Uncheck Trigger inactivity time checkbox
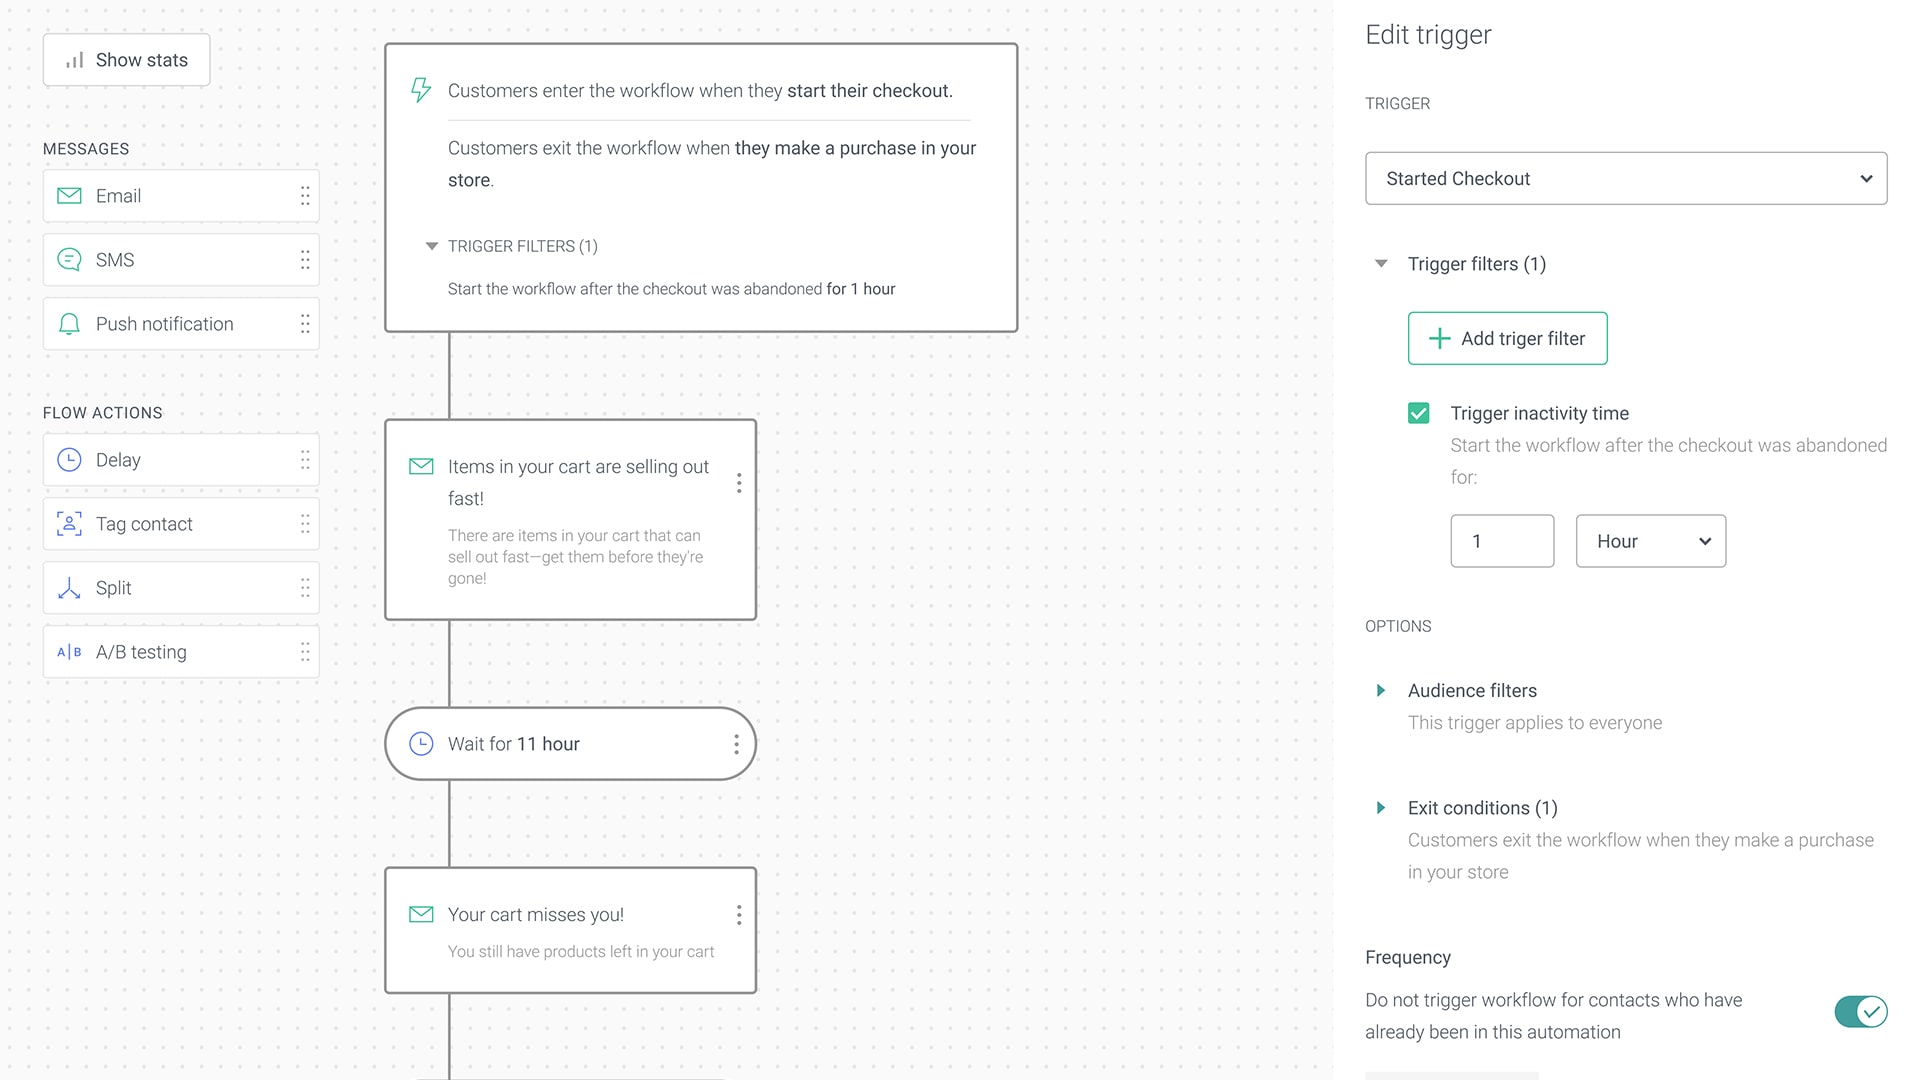 click(1418, 413)
